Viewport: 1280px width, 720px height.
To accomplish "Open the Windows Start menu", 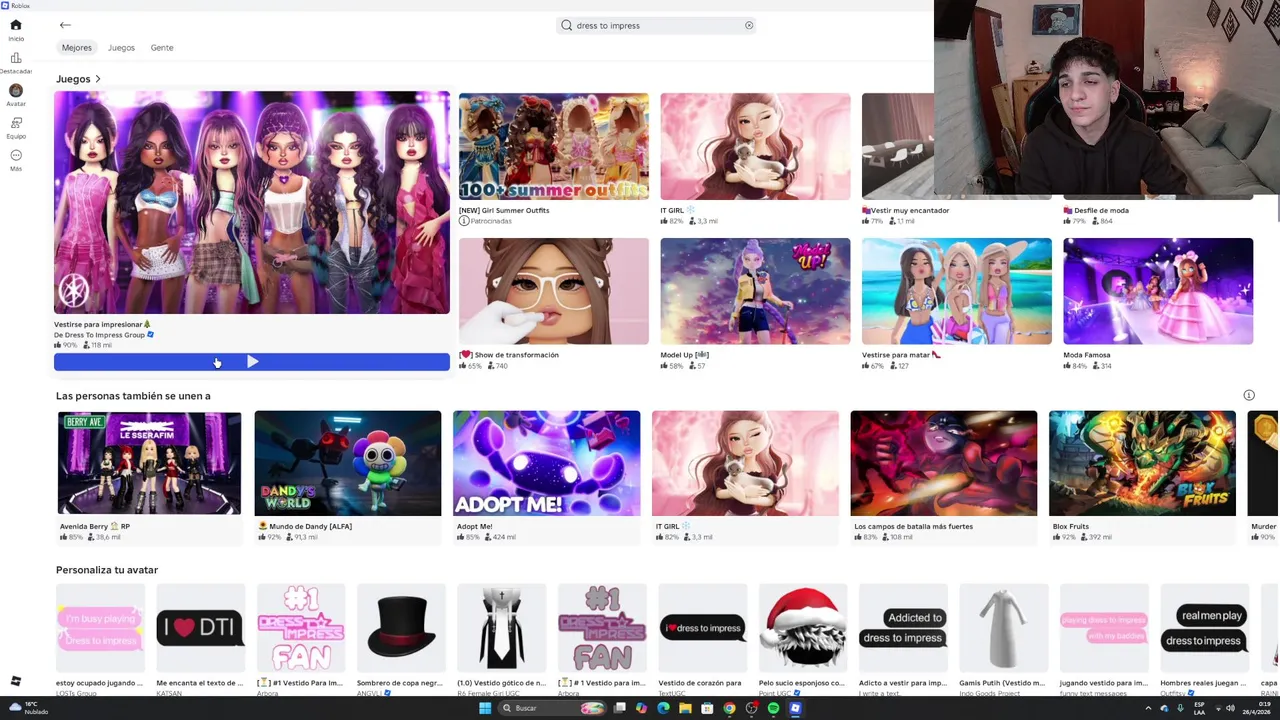I will click(485, 708).
